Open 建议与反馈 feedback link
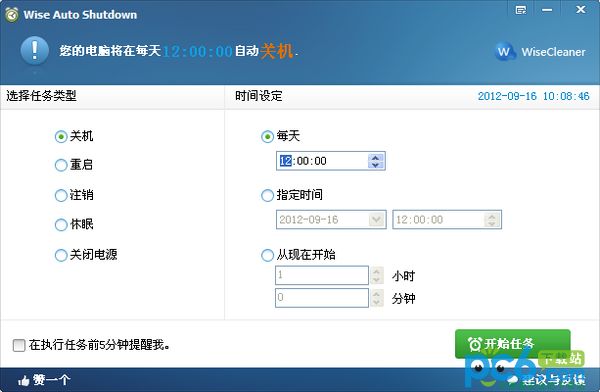 [x=547, y=379]
